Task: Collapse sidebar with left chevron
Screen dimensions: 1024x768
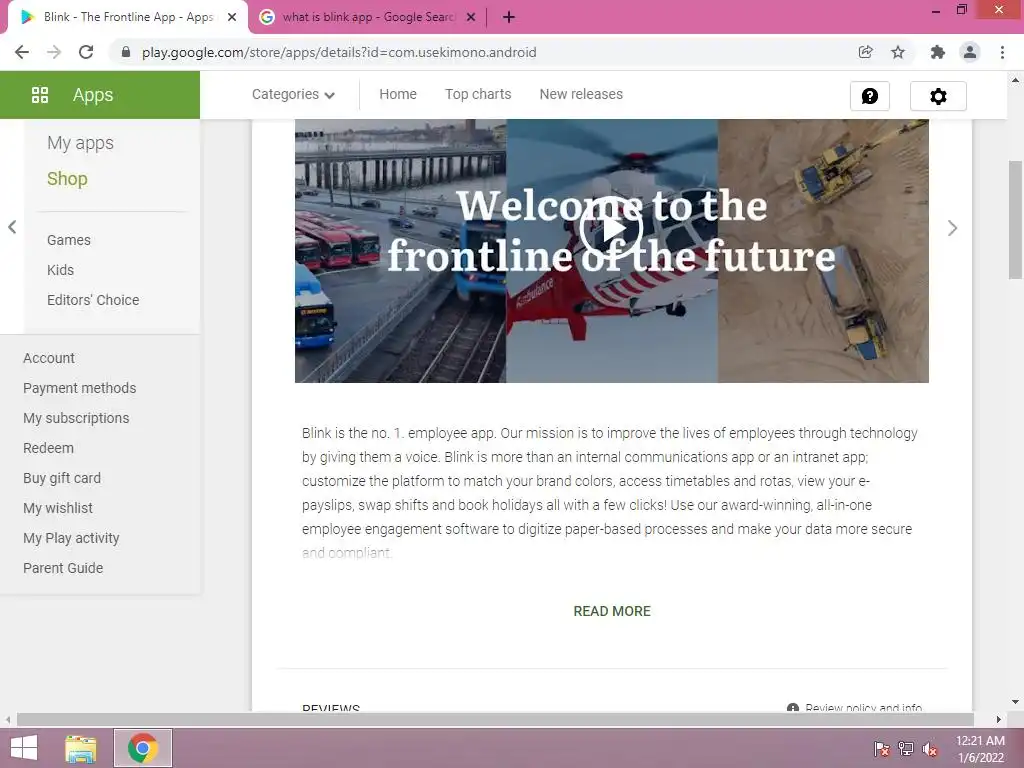Action: (x=12, y=227)
